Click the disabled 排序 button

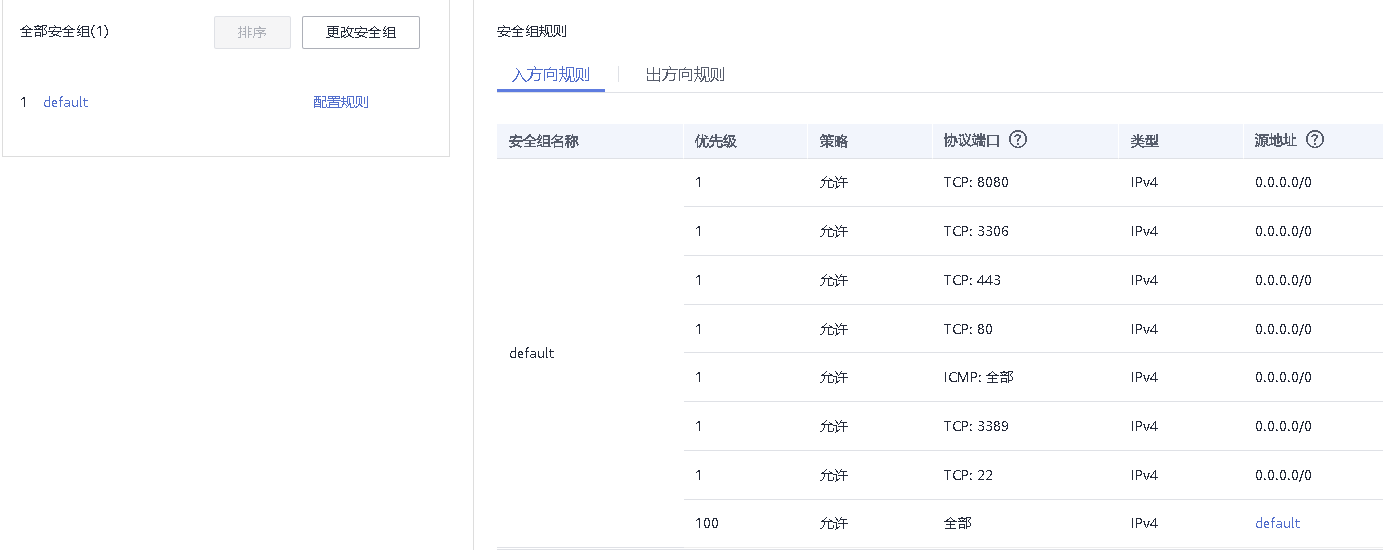(x=252, y=32)
